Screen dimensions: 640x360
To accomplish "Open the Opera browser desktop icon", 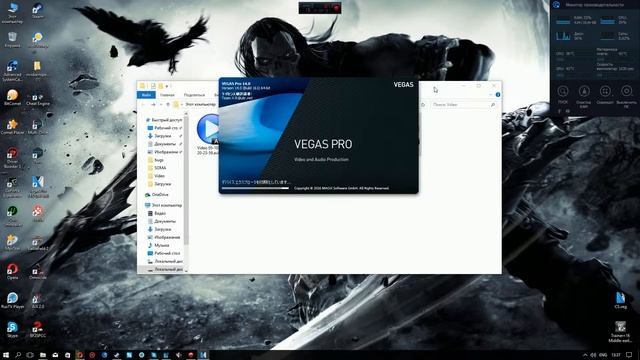I will (12, 271).
